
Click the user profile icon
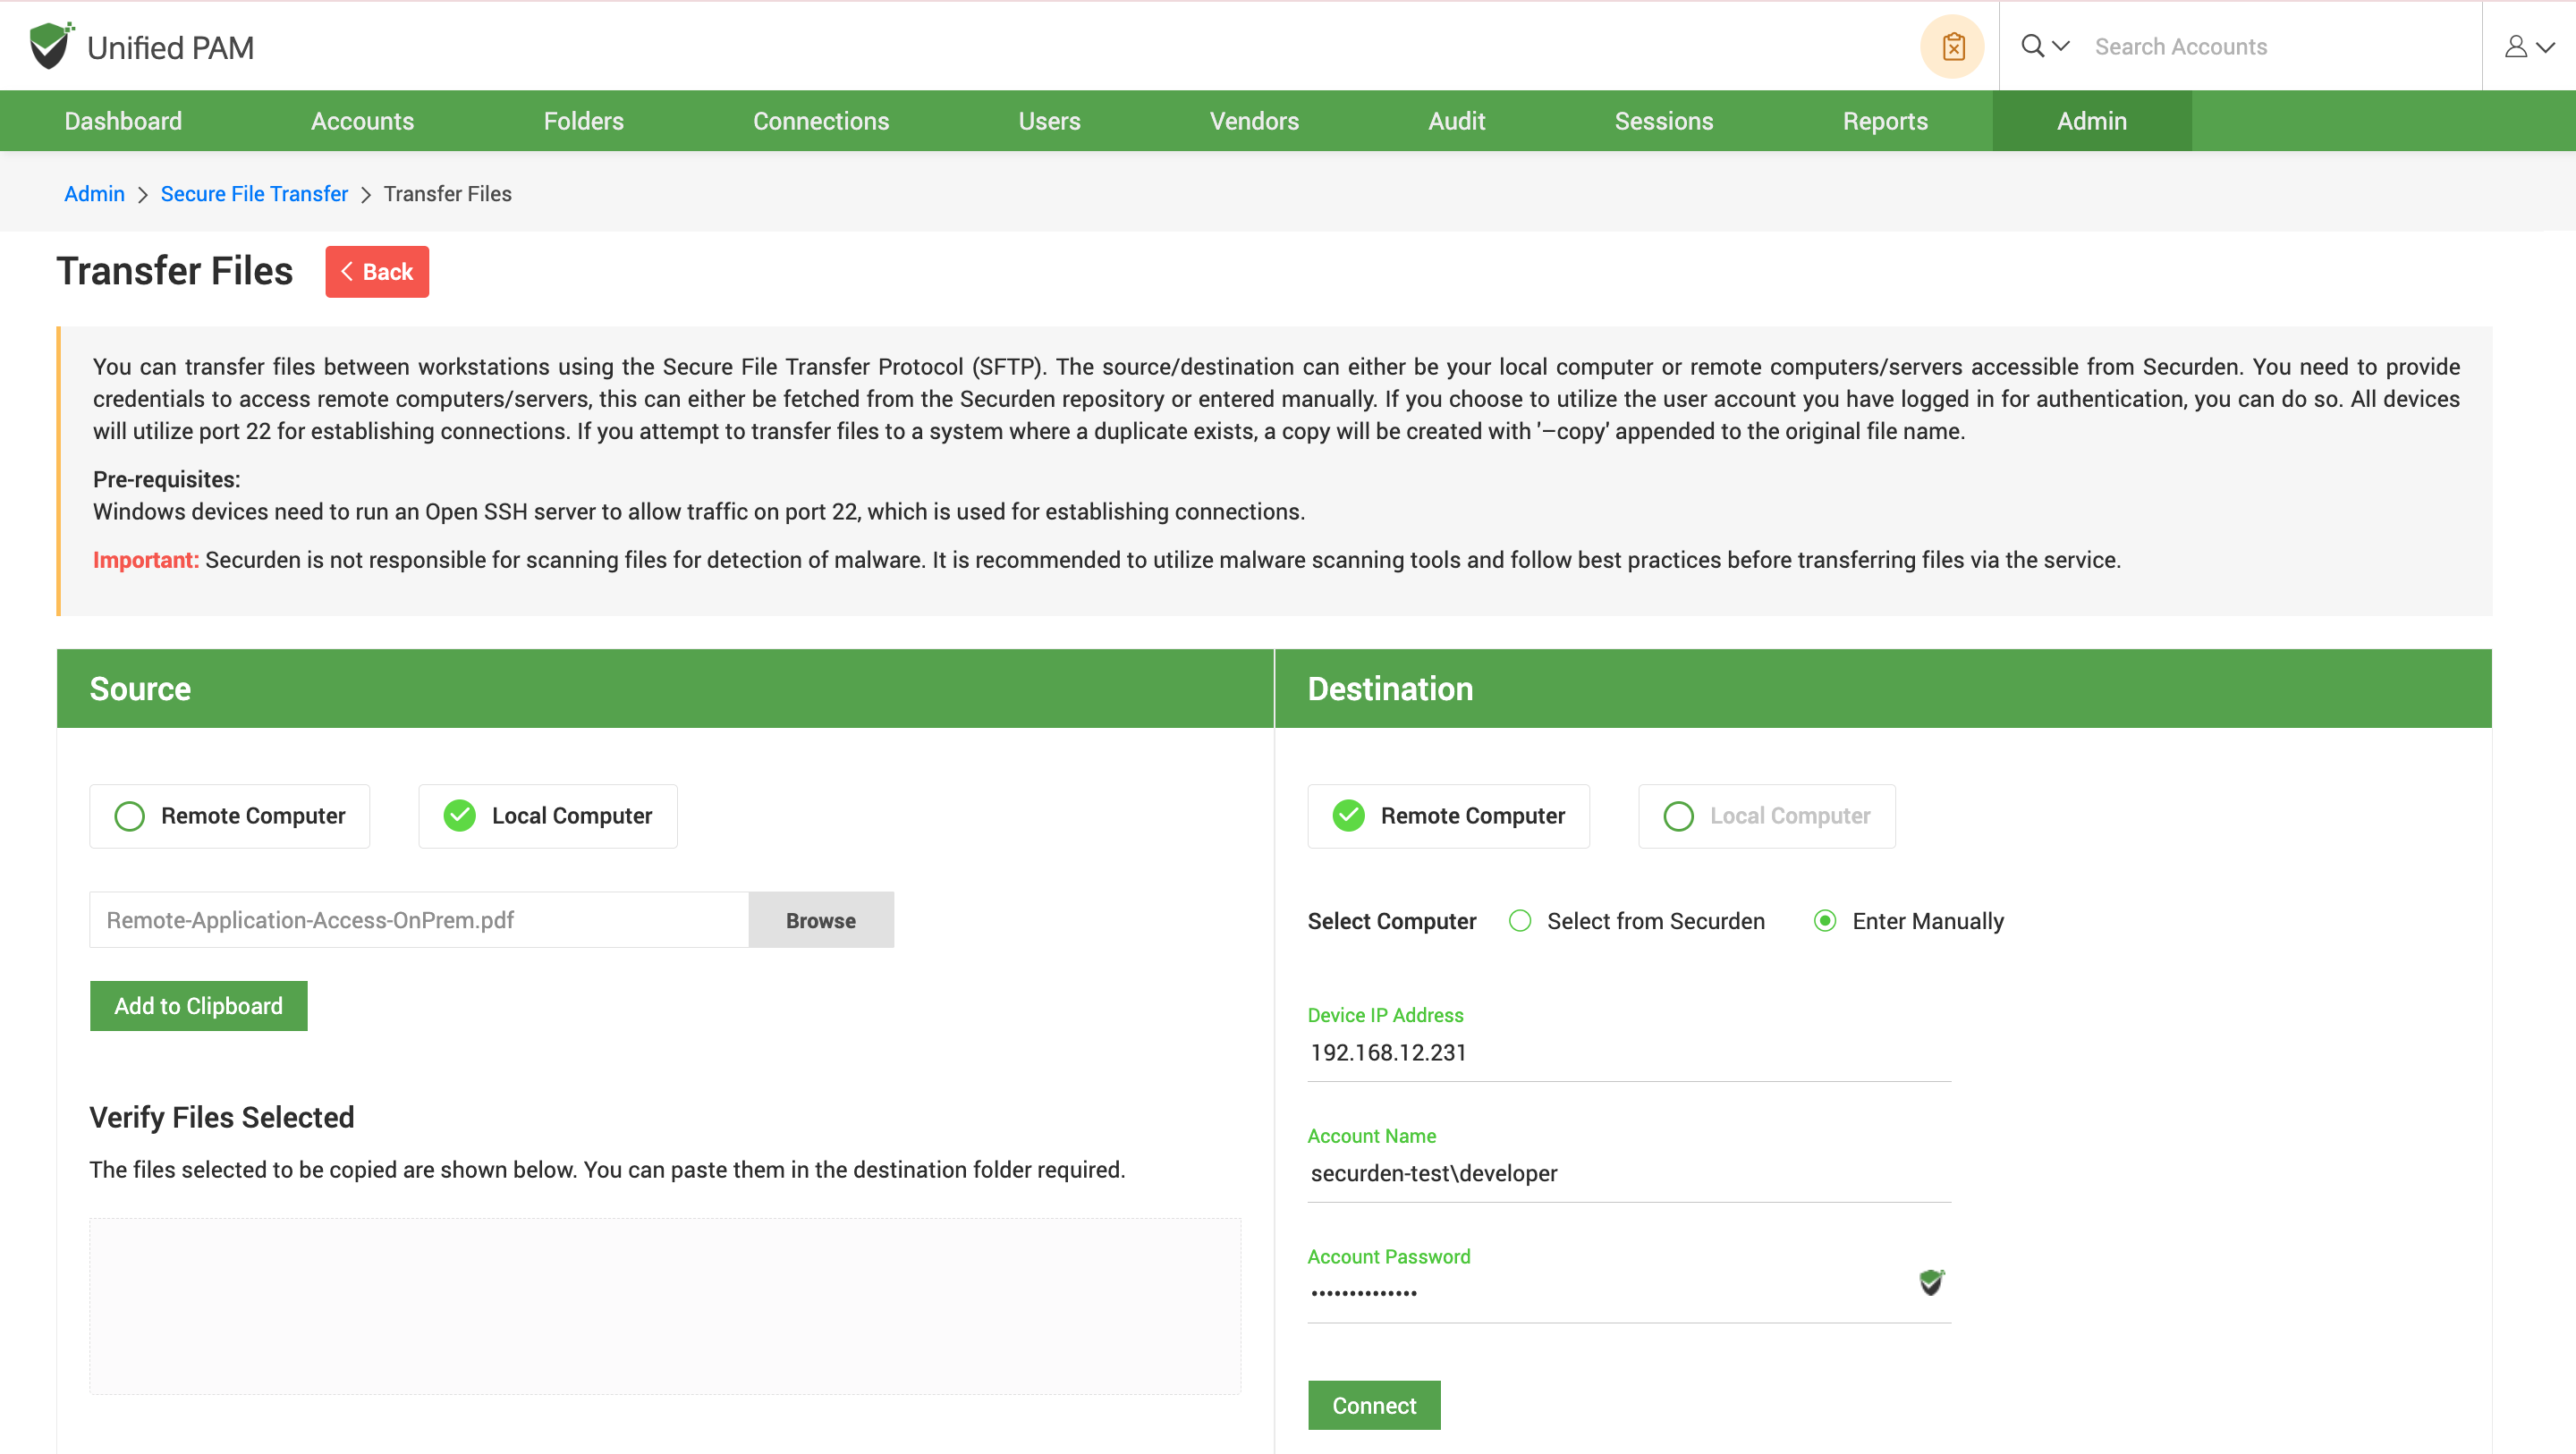tap(2516, 46)
